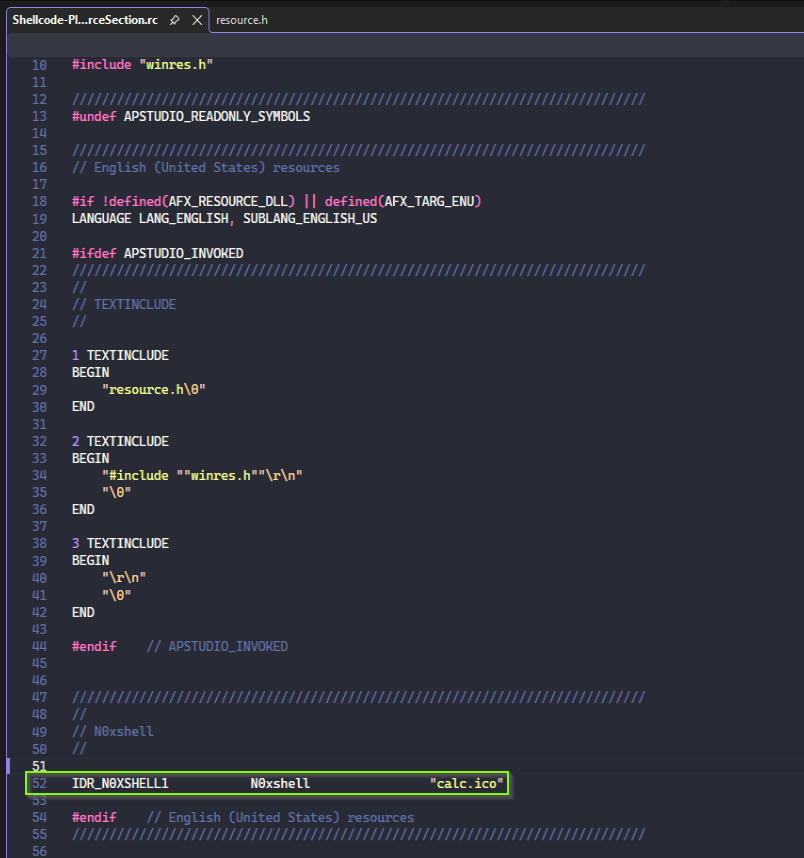Click the N0xshell resource type on line 52
The width and height of the screenshot is (804, 858).
[x=280, y=783]
